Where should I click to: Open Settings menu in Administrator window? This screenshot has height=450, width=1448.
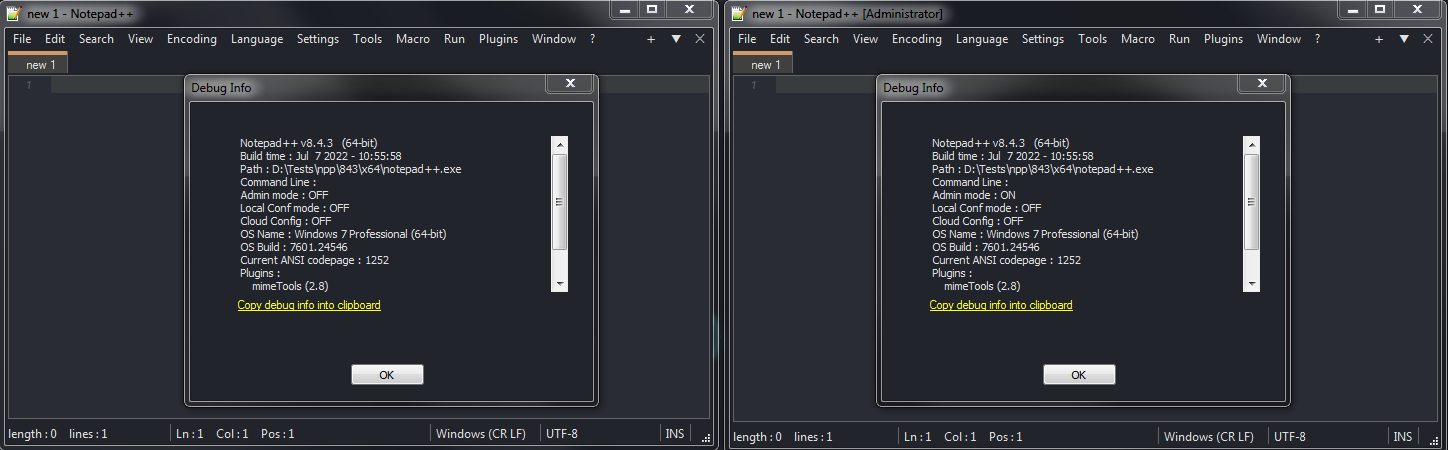click(1043, 39)
